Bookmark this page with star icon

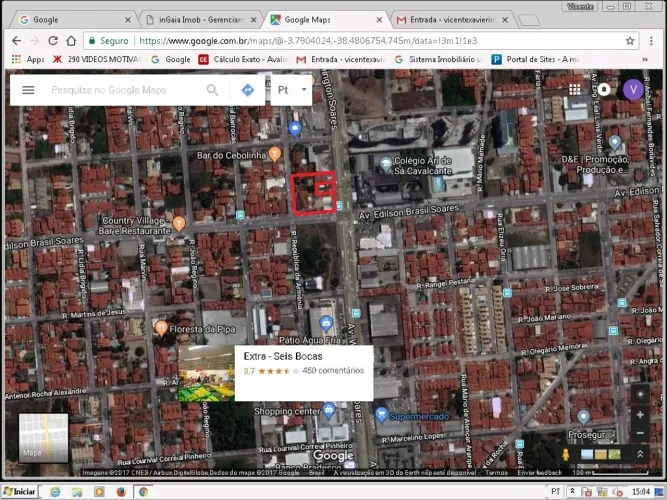pyautogui.click(x=630, y=41)
